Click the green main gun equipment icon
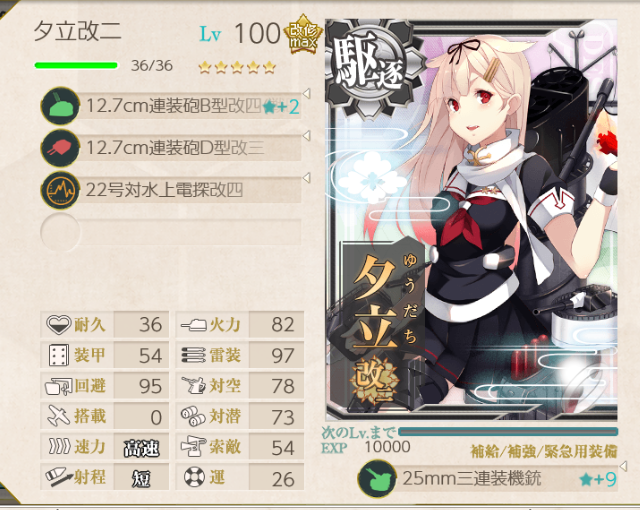The width and height of the screenshot is (640, 510). 60,106
